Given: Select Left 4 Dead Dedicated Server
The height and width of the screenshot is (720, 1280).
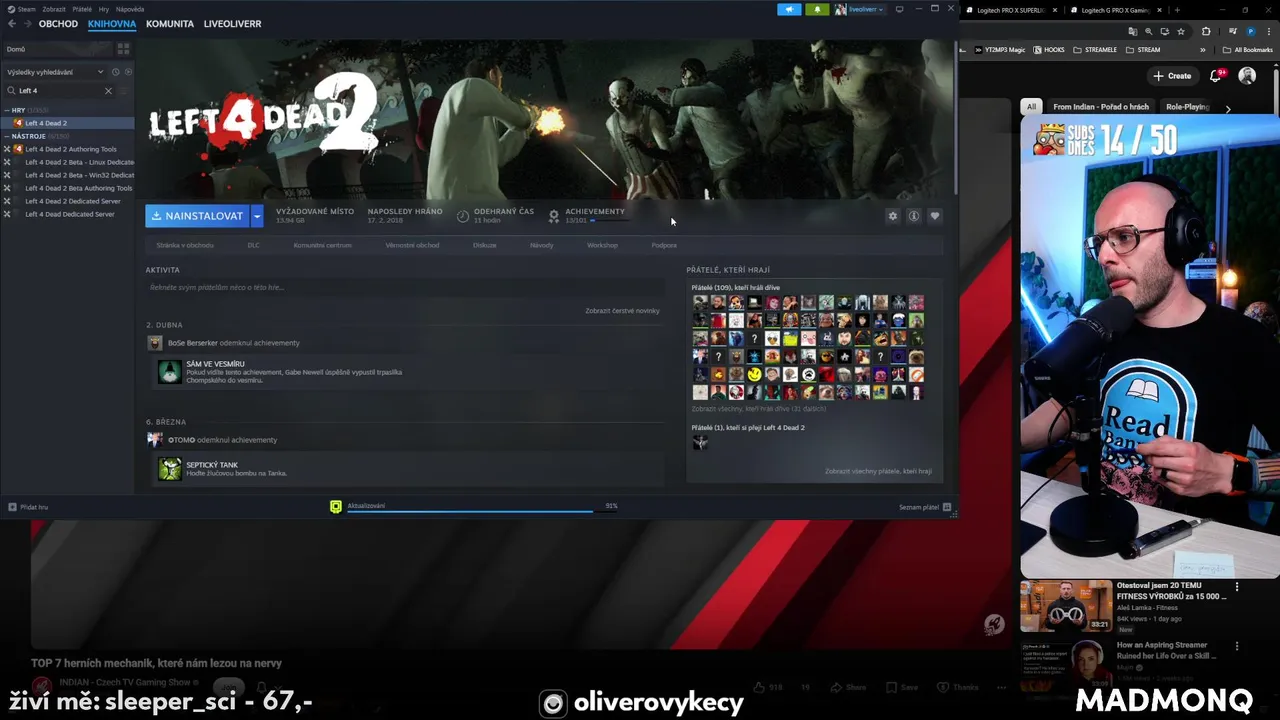Looking at the screenshot, I should click(x=70, y=214).
